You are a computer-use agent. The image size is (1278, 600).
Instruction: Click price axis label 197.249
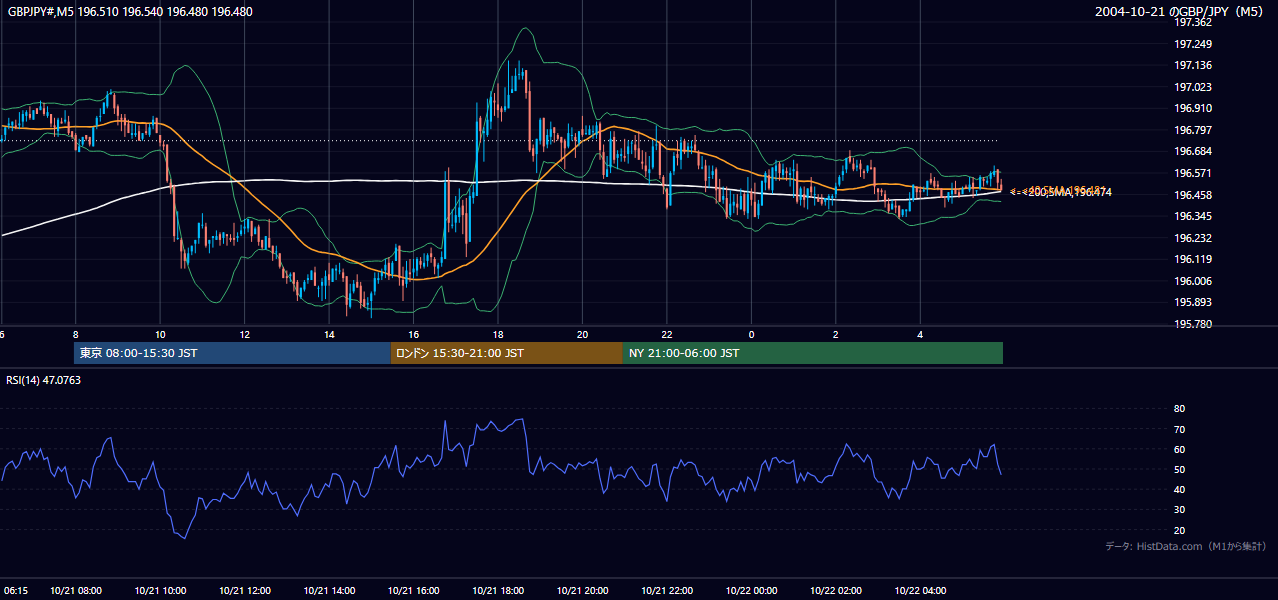[1192, 44]
